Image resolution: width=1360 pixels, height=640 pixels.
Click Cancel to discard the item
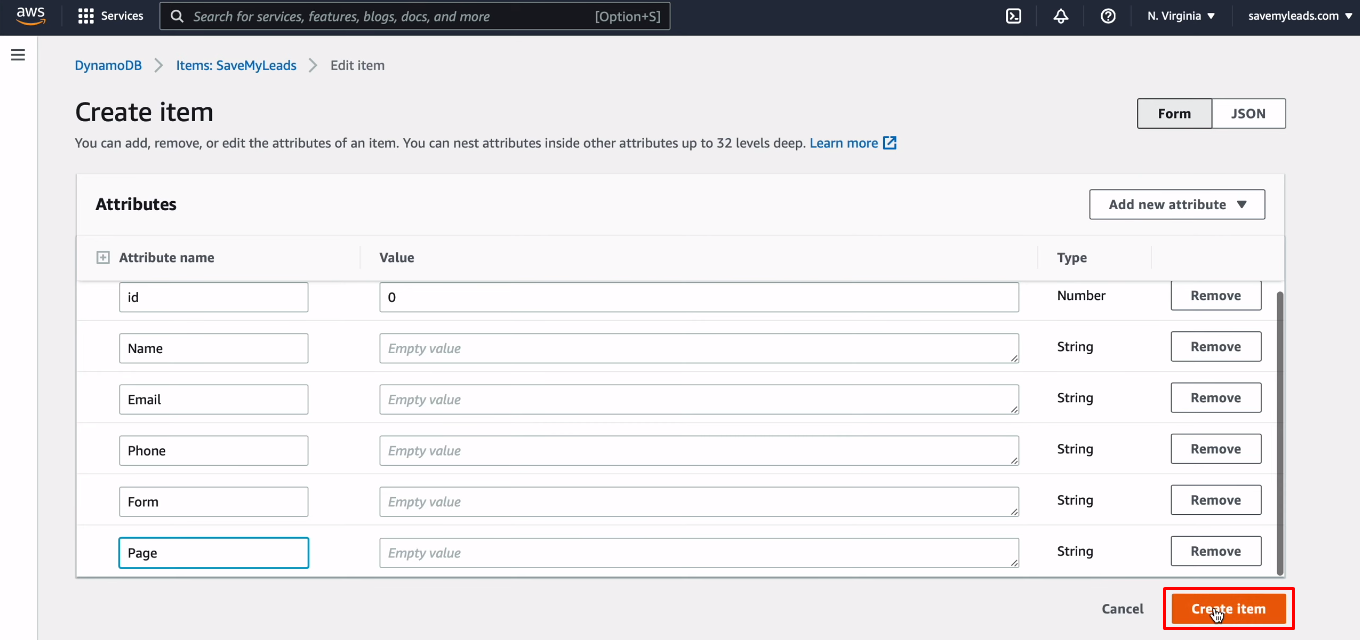click(1122, 609)
